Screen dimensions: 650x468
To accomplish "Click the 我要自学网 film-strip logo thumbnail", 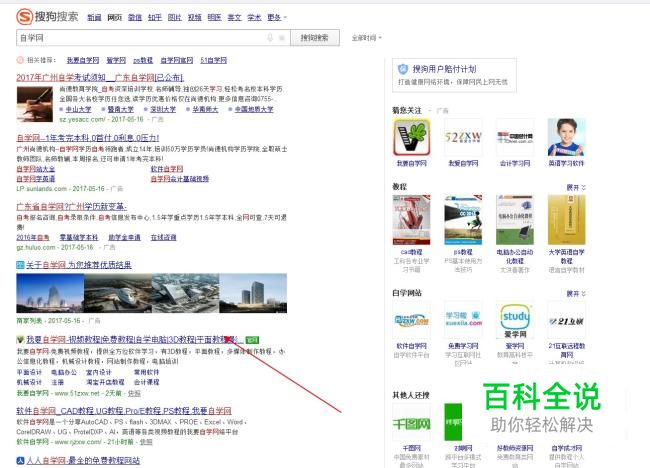I will (x=411, y=137).
